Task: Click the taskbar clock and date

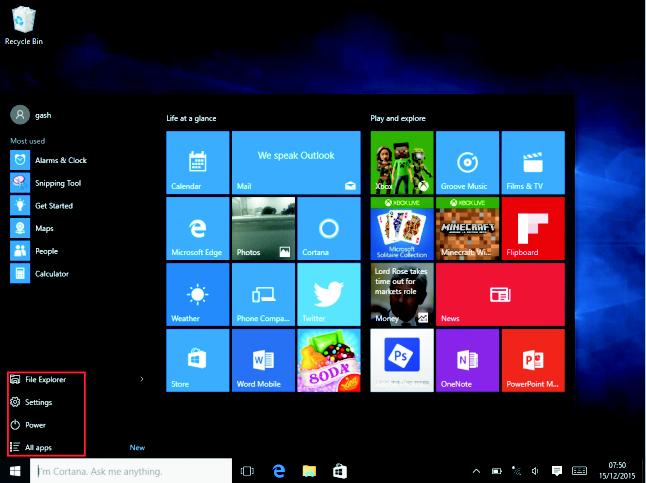Action: pos(617,471)
